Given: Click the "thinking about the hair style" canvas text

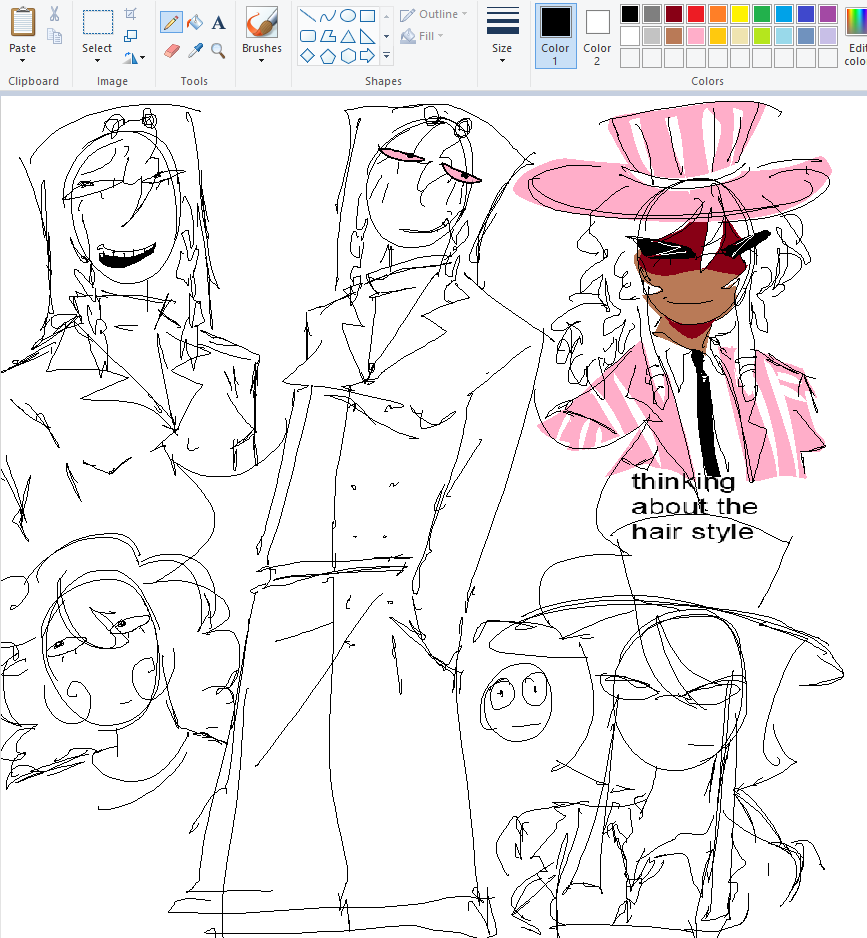Looking at the screenshot, I should [x=694, y=507].
